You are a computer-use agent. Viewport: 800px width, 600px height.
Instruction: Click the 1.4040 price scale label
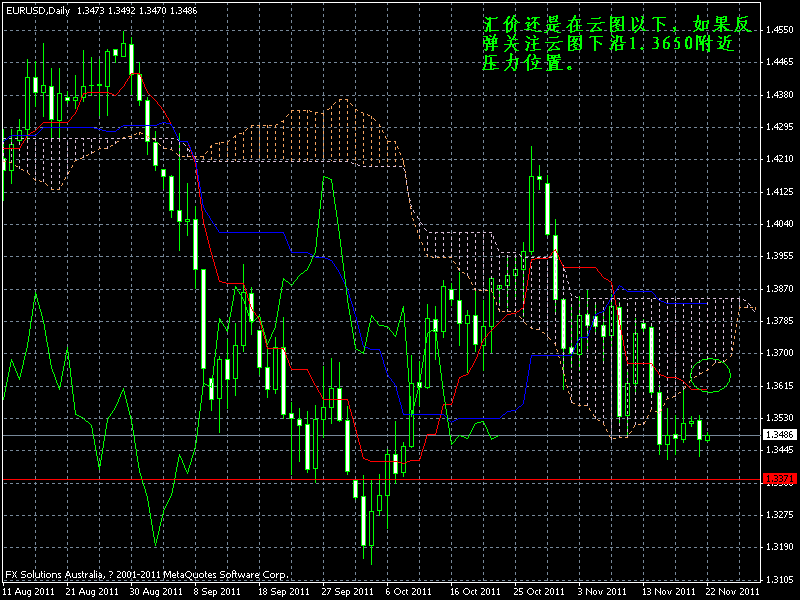(x=780, y=223)
